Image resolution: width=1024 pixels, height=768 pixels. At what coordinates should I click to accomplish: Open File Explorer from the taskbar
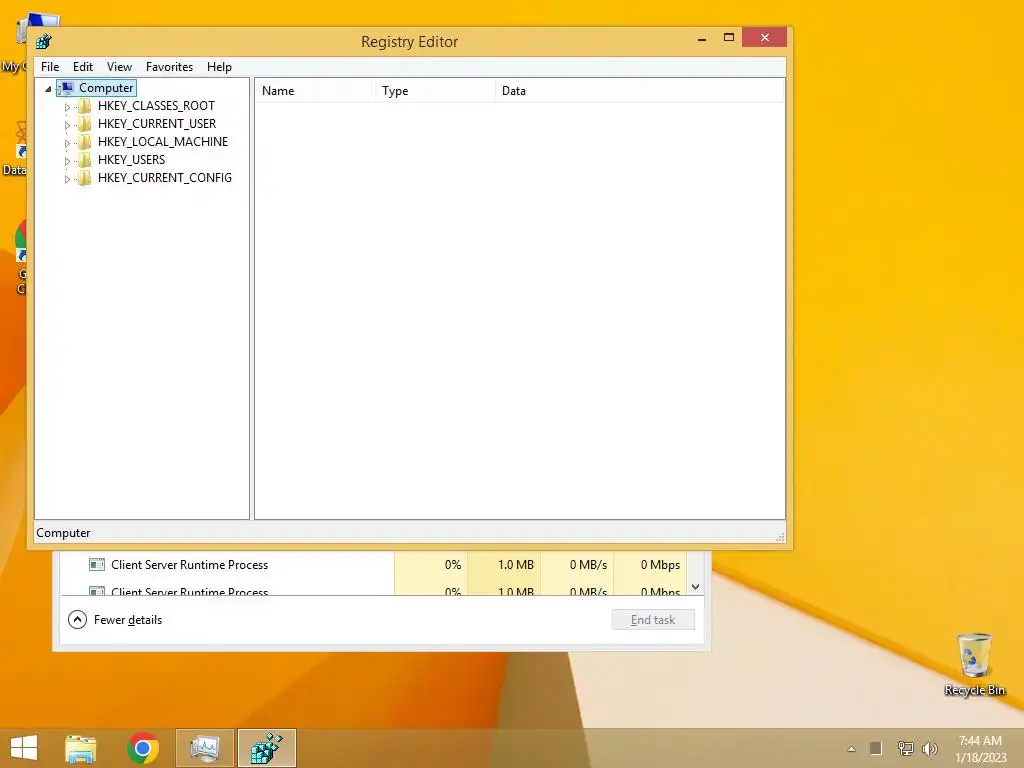pyautogui.click(x=80, y=748)
